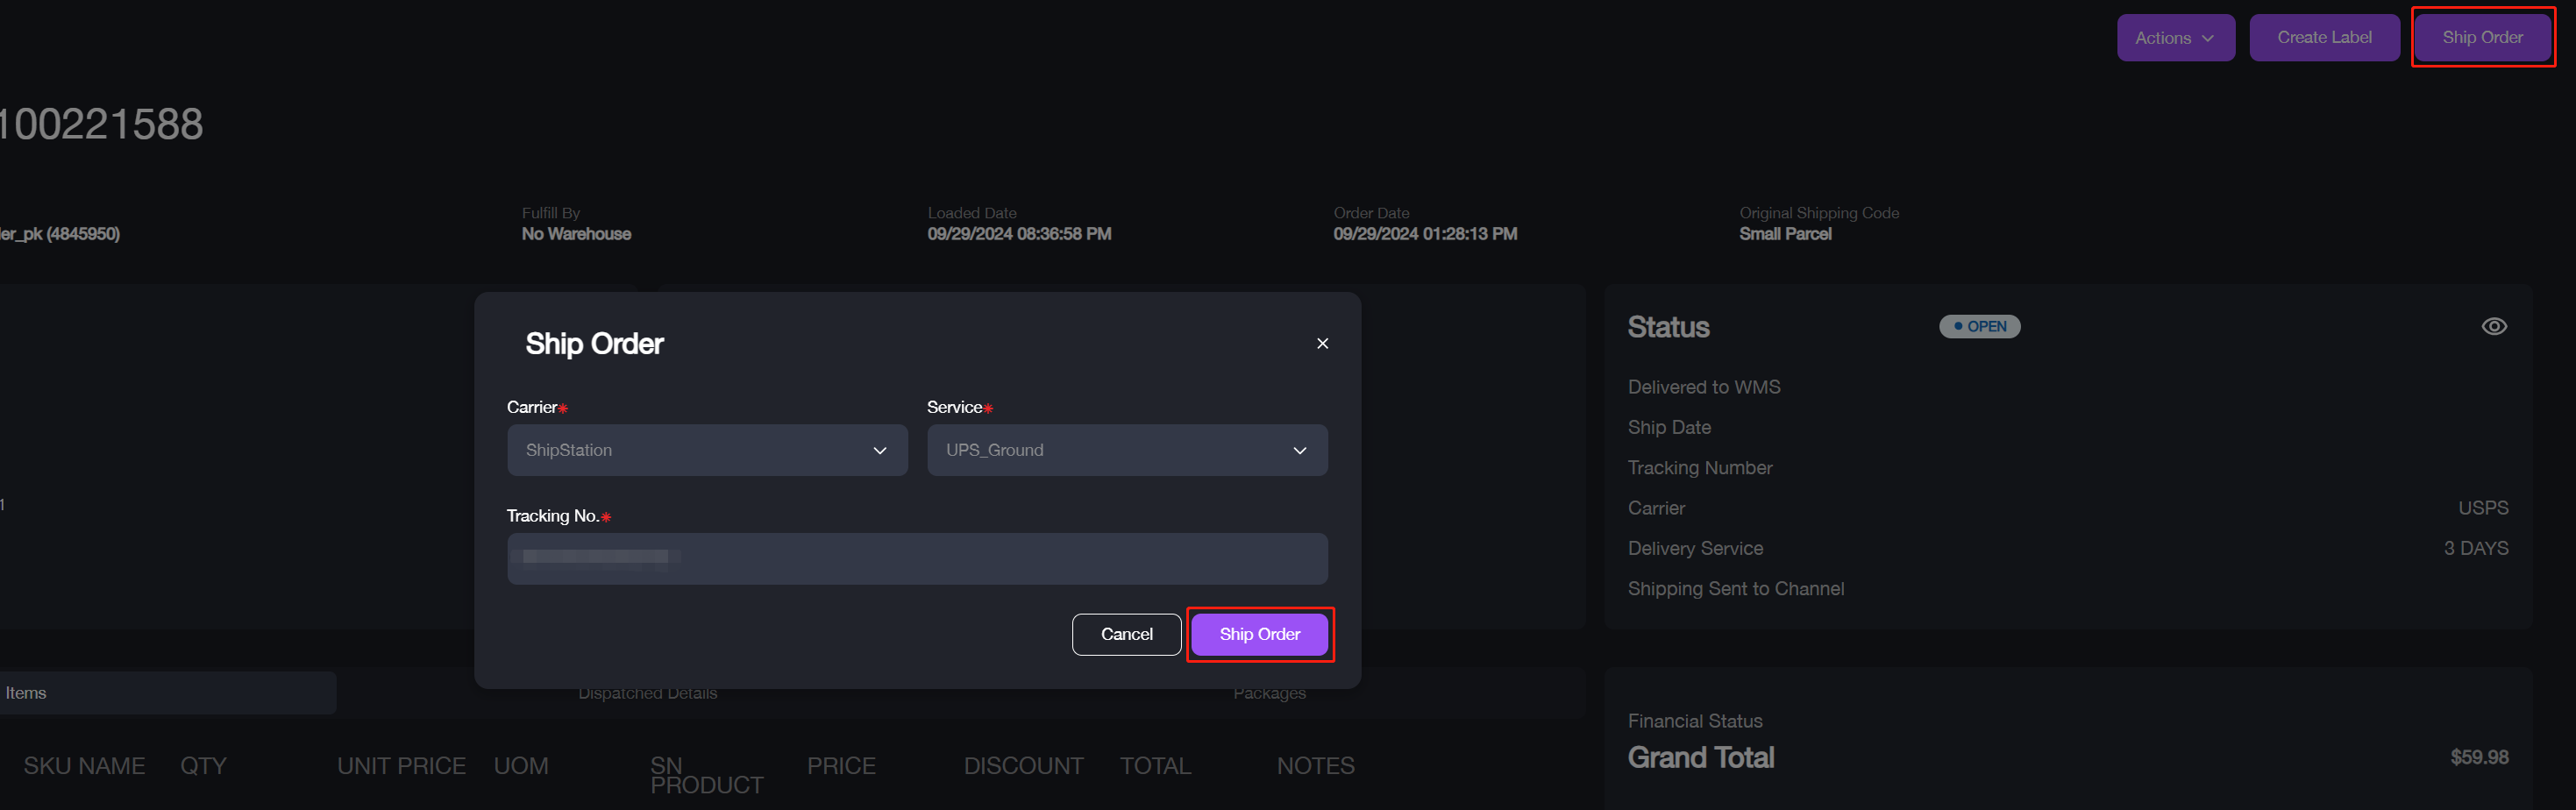
Task: Confirm shipping via modal's Ship Order button
Action: pyautogui.click(x=1259, y=634)
